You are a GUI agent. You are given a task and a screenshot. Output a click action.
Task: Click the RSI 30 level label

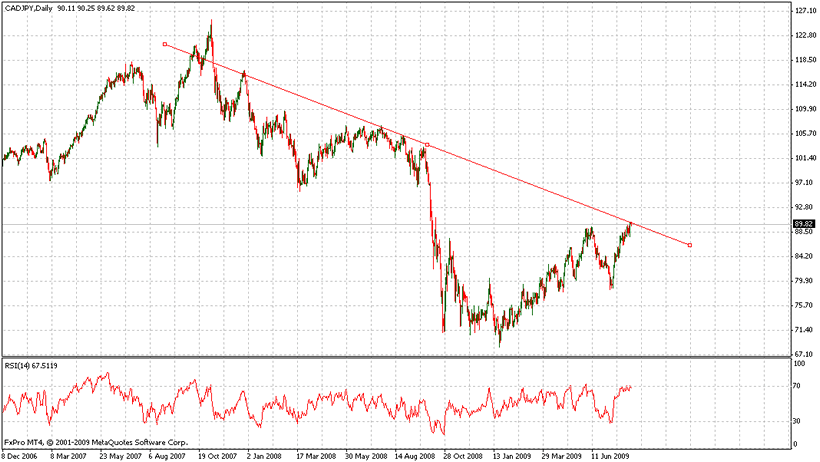pos(798,422)
